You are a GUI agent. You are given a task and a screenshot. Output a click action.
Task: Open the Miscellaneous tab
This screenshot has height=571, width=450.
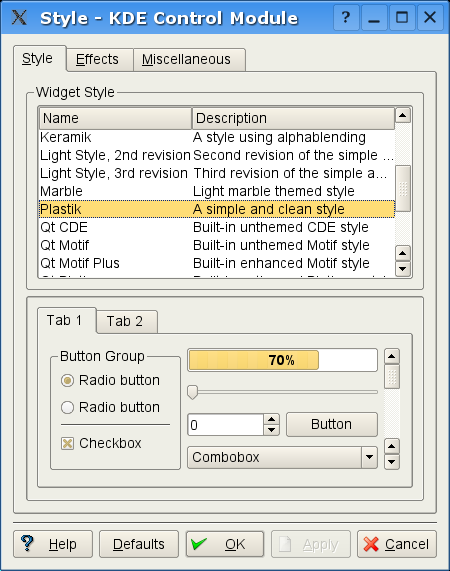[189, 59]
